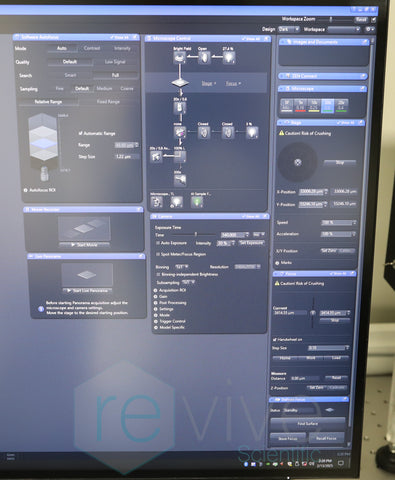The width and height of the screenshot is (395, 480).
Task: Select the highlighted blue objective button
Action: [x=327, y=106]
